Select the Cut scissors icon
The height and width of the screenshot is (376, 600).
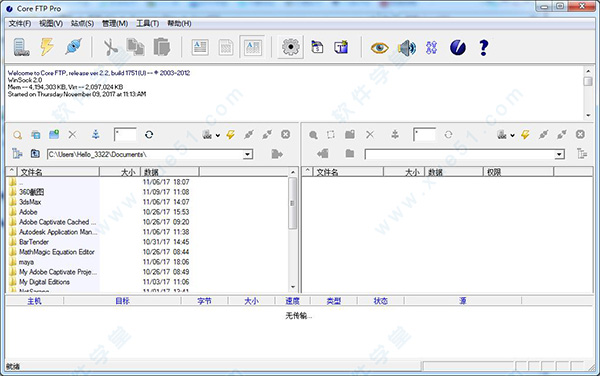pos(110,47)
